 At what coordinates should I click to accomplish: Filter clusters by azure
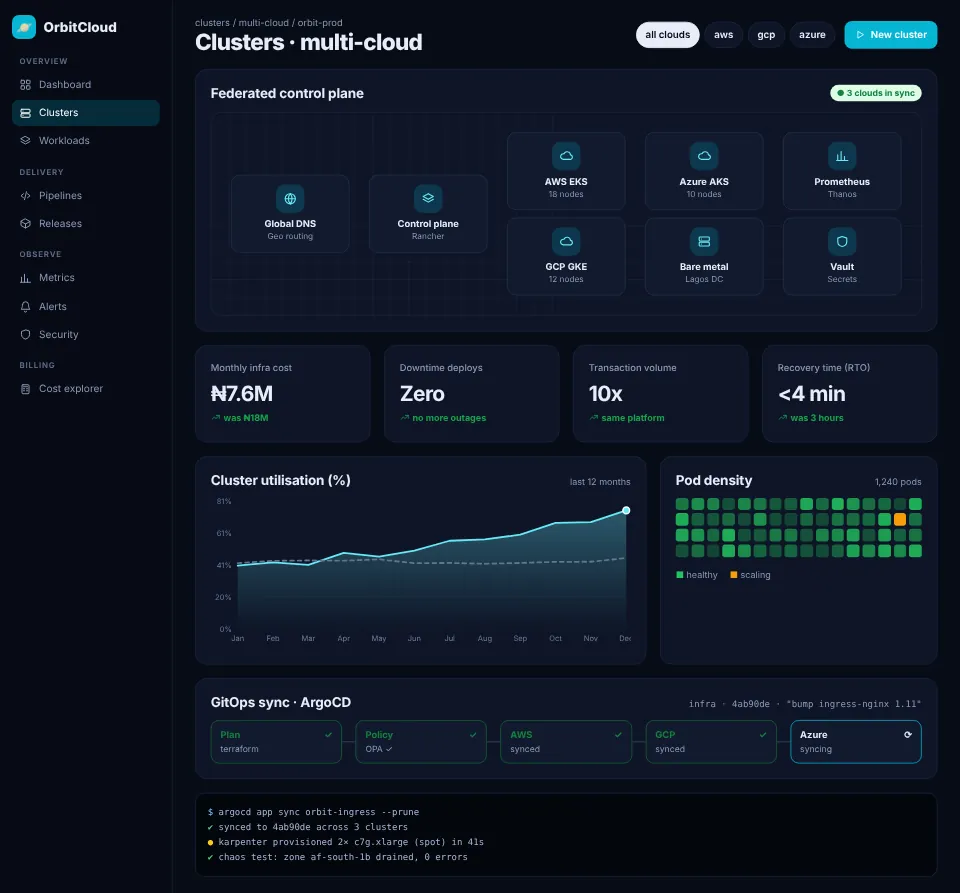[x=812, y=35]
